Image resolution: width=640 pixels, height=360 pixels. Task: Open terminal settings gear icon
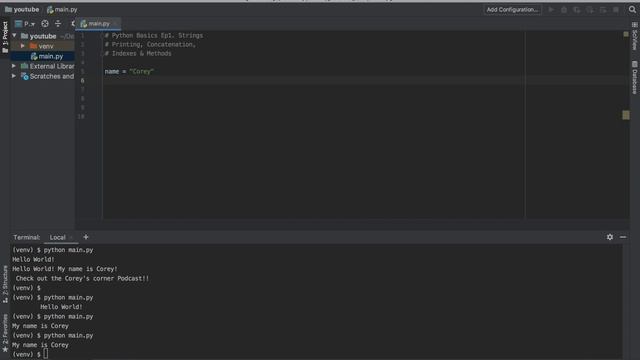[610, 237]
